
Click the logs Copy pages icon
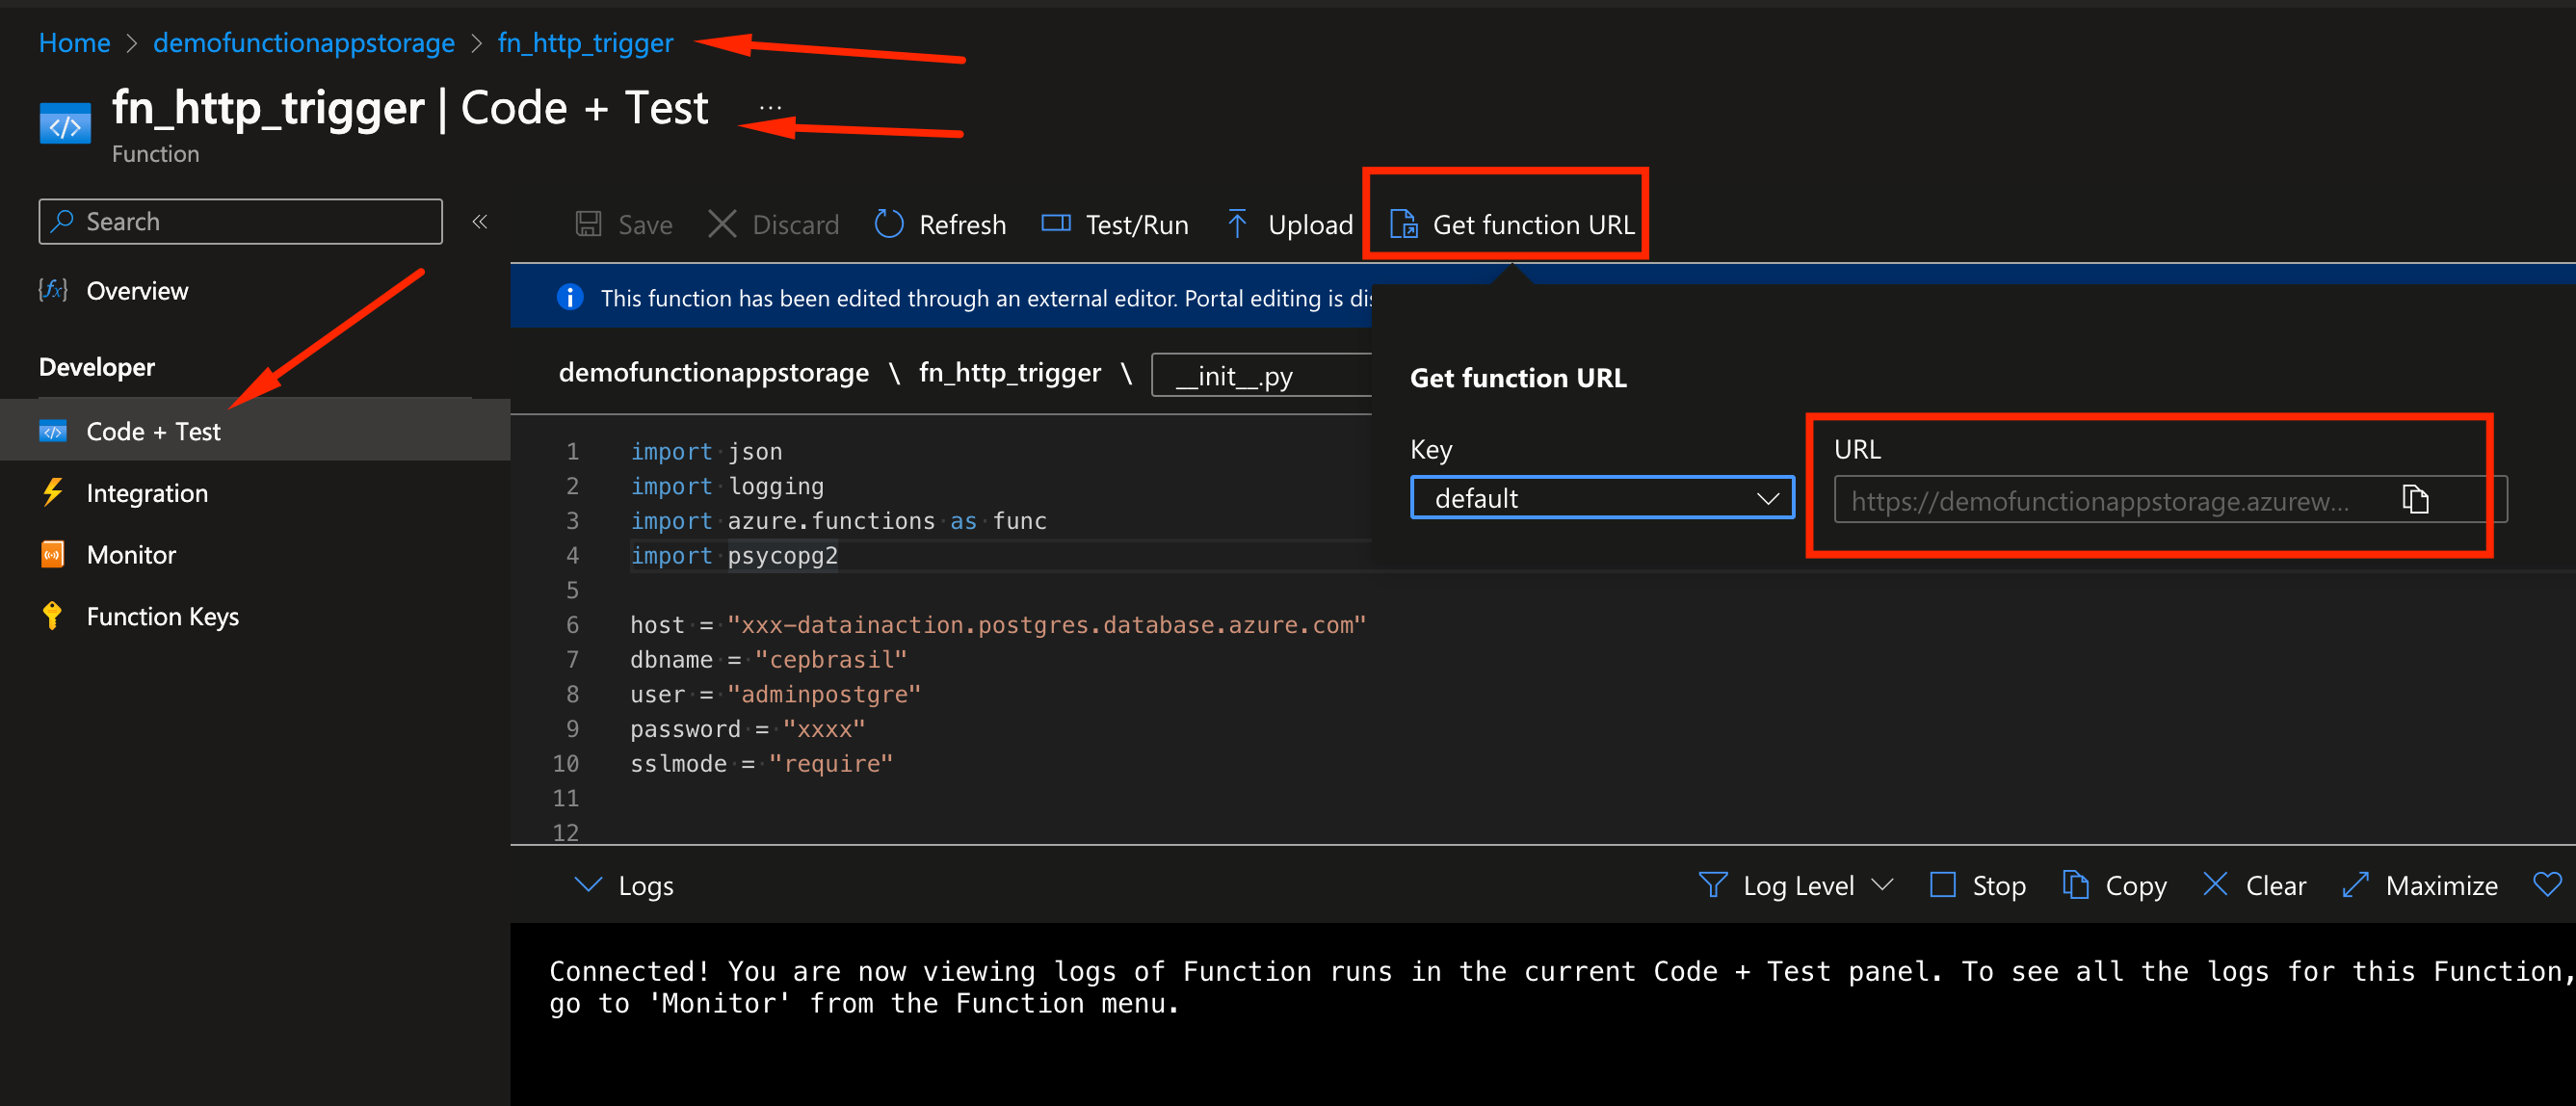[2075, 885]
